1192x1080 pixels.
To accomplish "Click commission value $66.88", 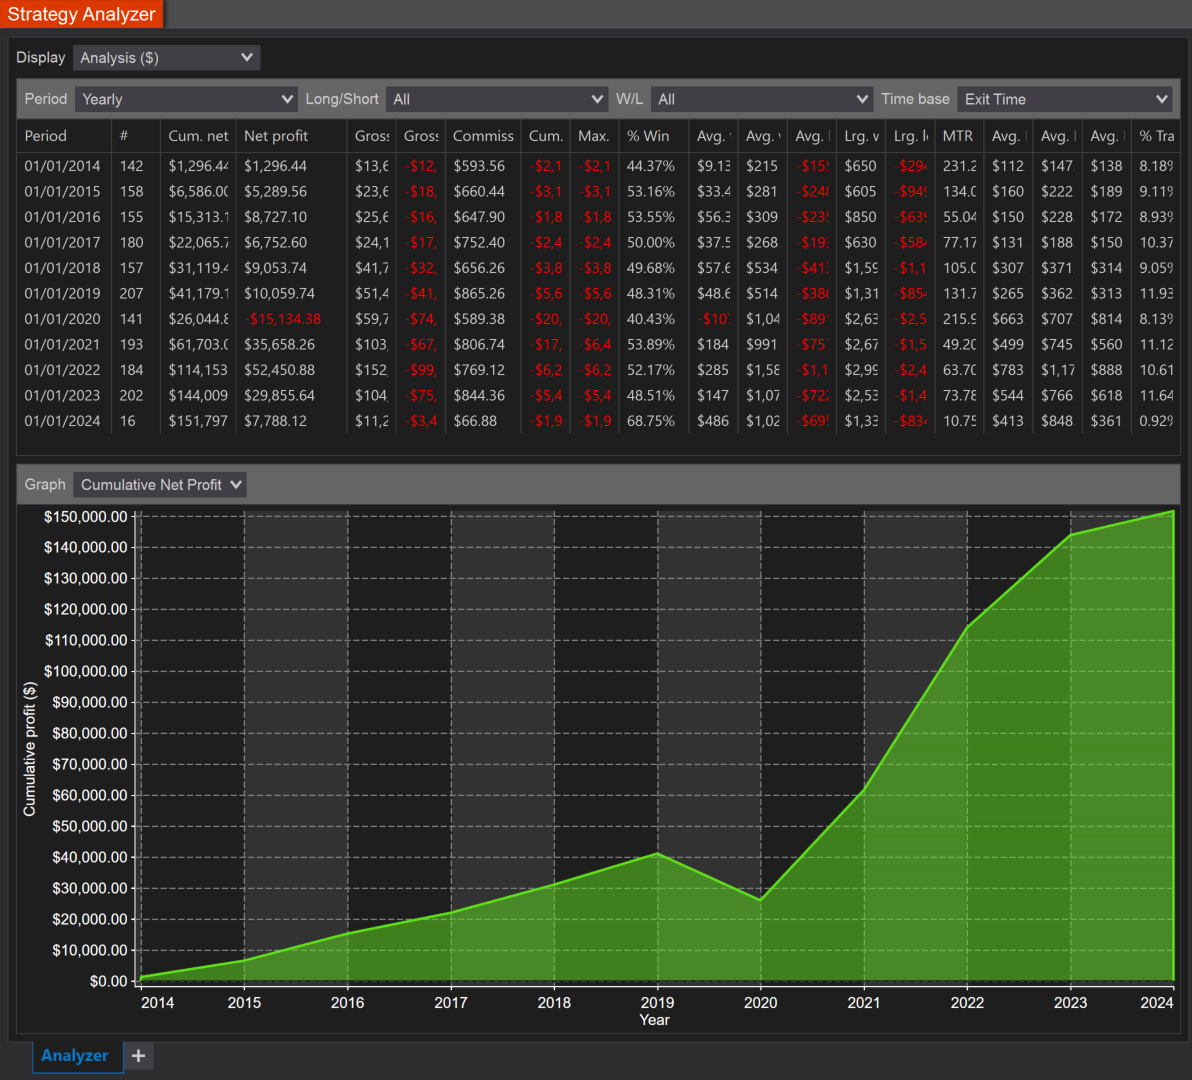I will (475, 421).
